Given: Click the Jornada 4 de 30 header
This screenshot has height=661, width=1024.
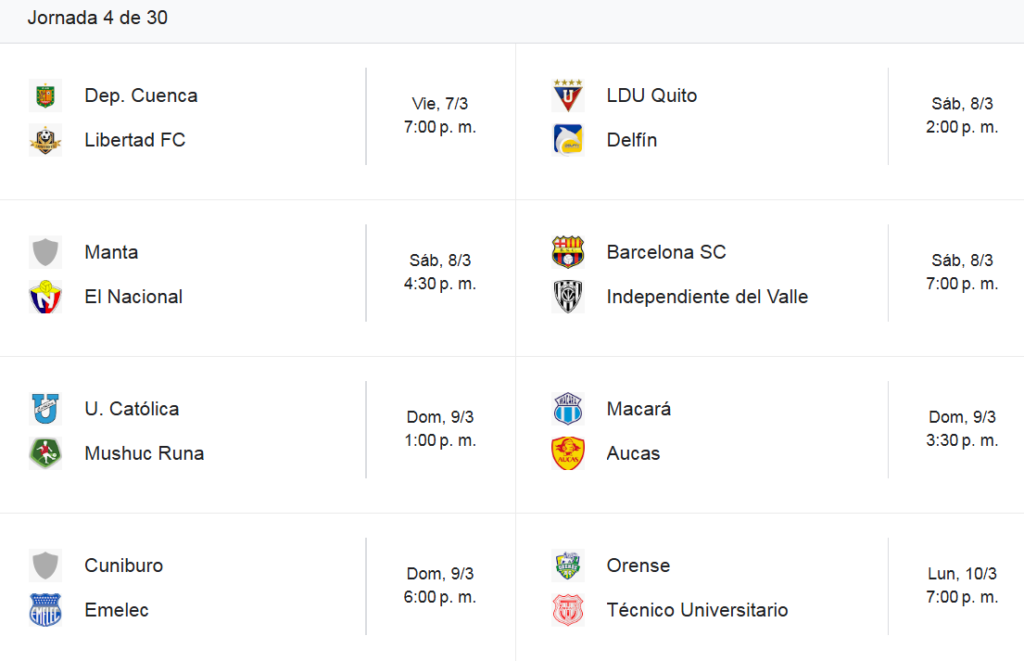Looking at the screenshot, I should coord(97,18).
